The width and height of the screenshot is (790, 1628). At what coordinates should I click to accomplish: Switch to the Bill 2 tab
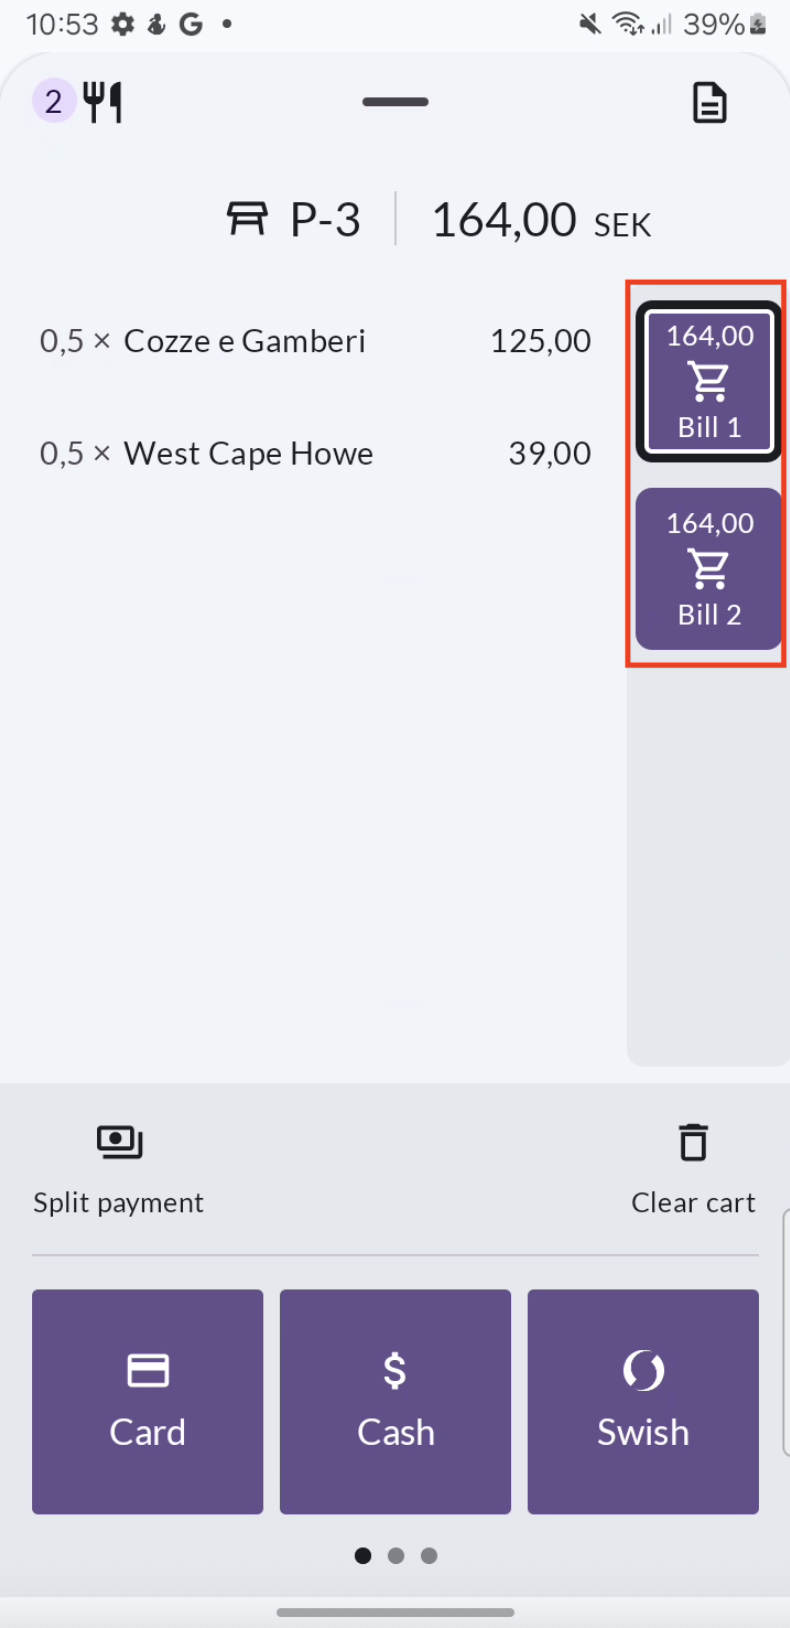[709, 568]
